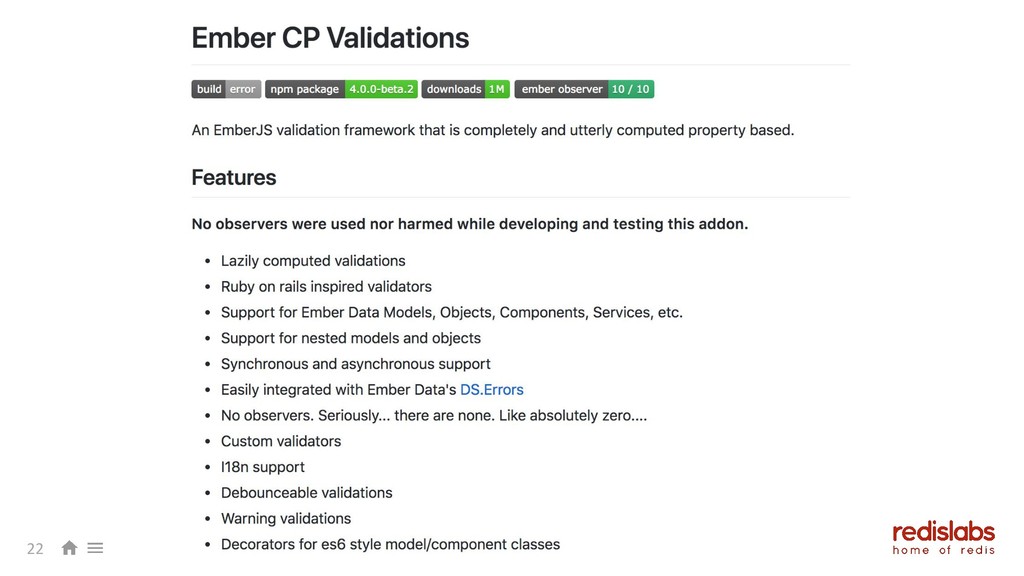1024x576 pixels.
Task: Select the I18n support bullet item
Action: (263, 467)
